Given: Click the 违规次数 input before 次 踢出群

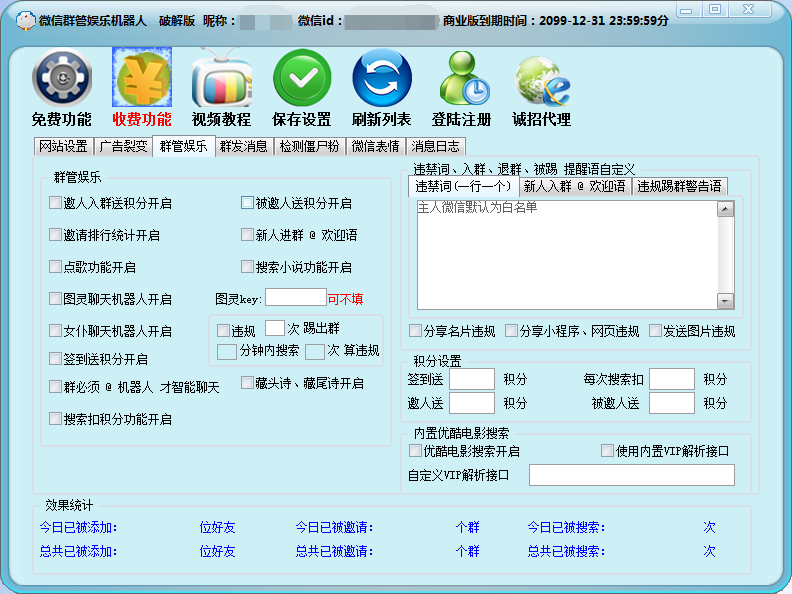Looking at the screenshot, I should [x=275, y=328].
